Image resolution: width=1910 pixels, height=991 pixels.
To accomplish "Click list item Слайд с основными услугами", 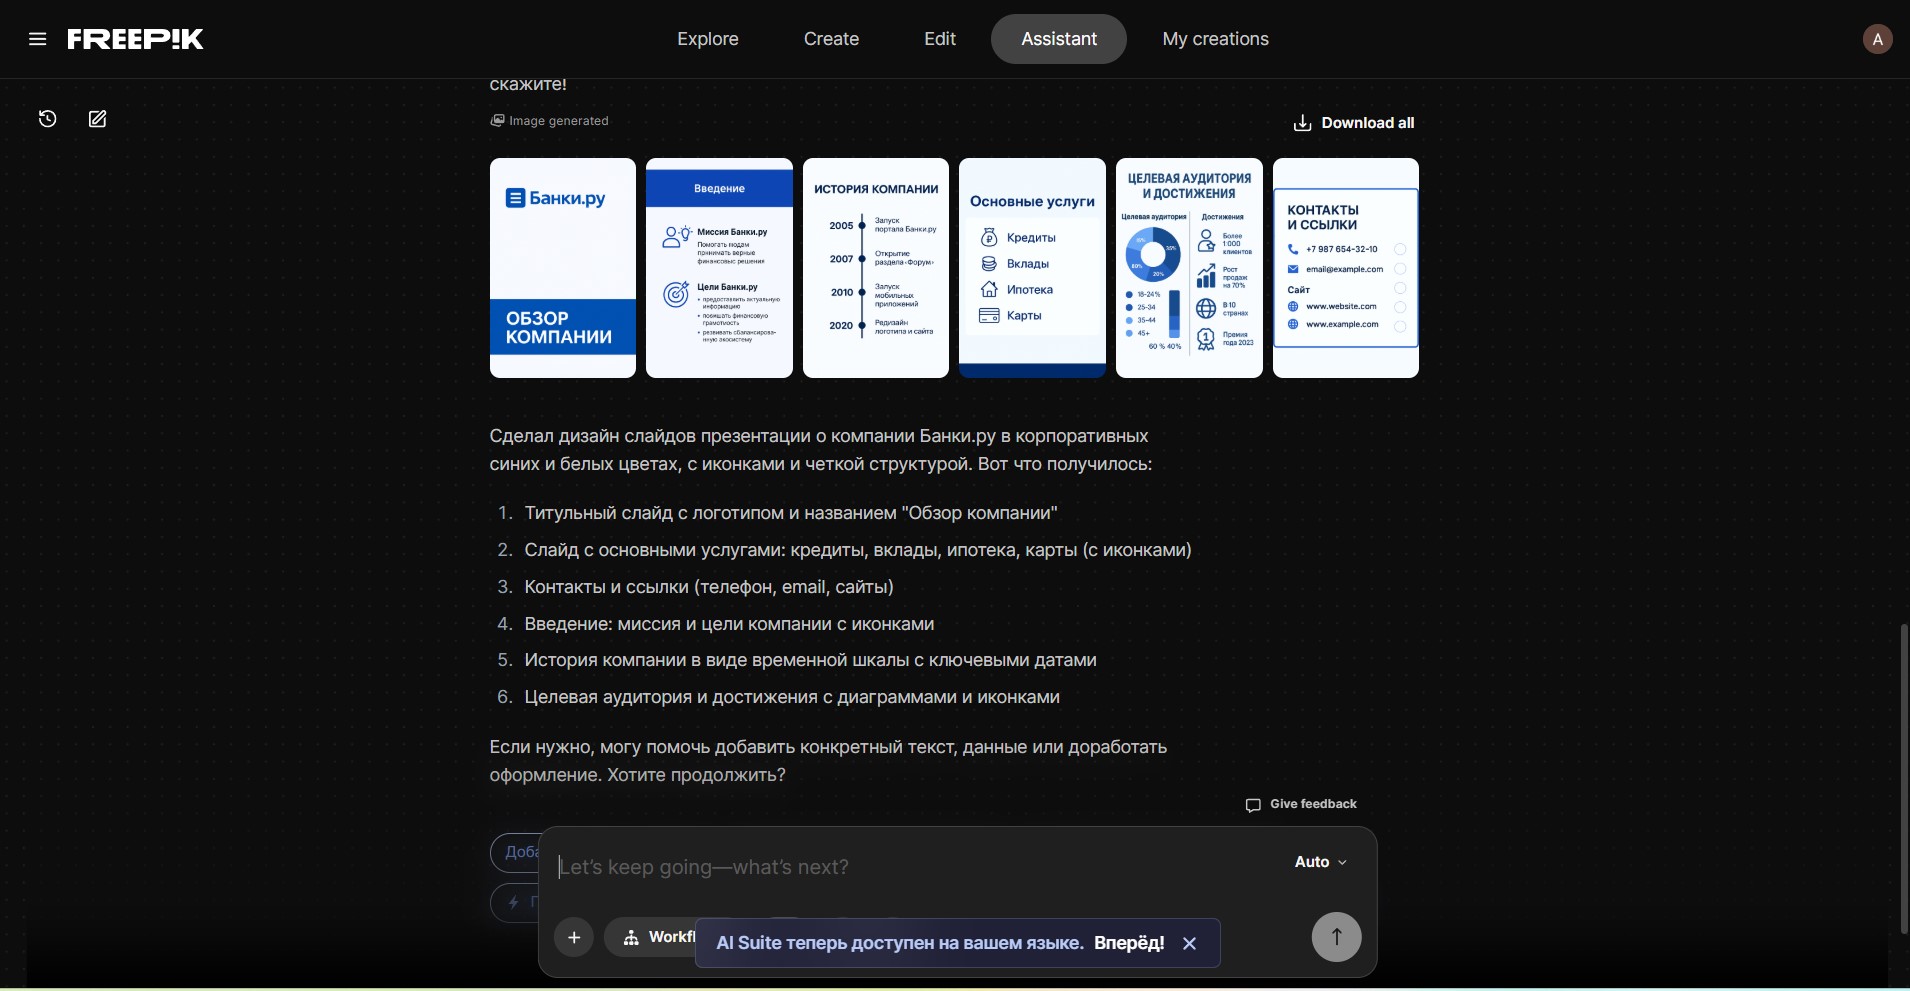I will tap(858, 550).
